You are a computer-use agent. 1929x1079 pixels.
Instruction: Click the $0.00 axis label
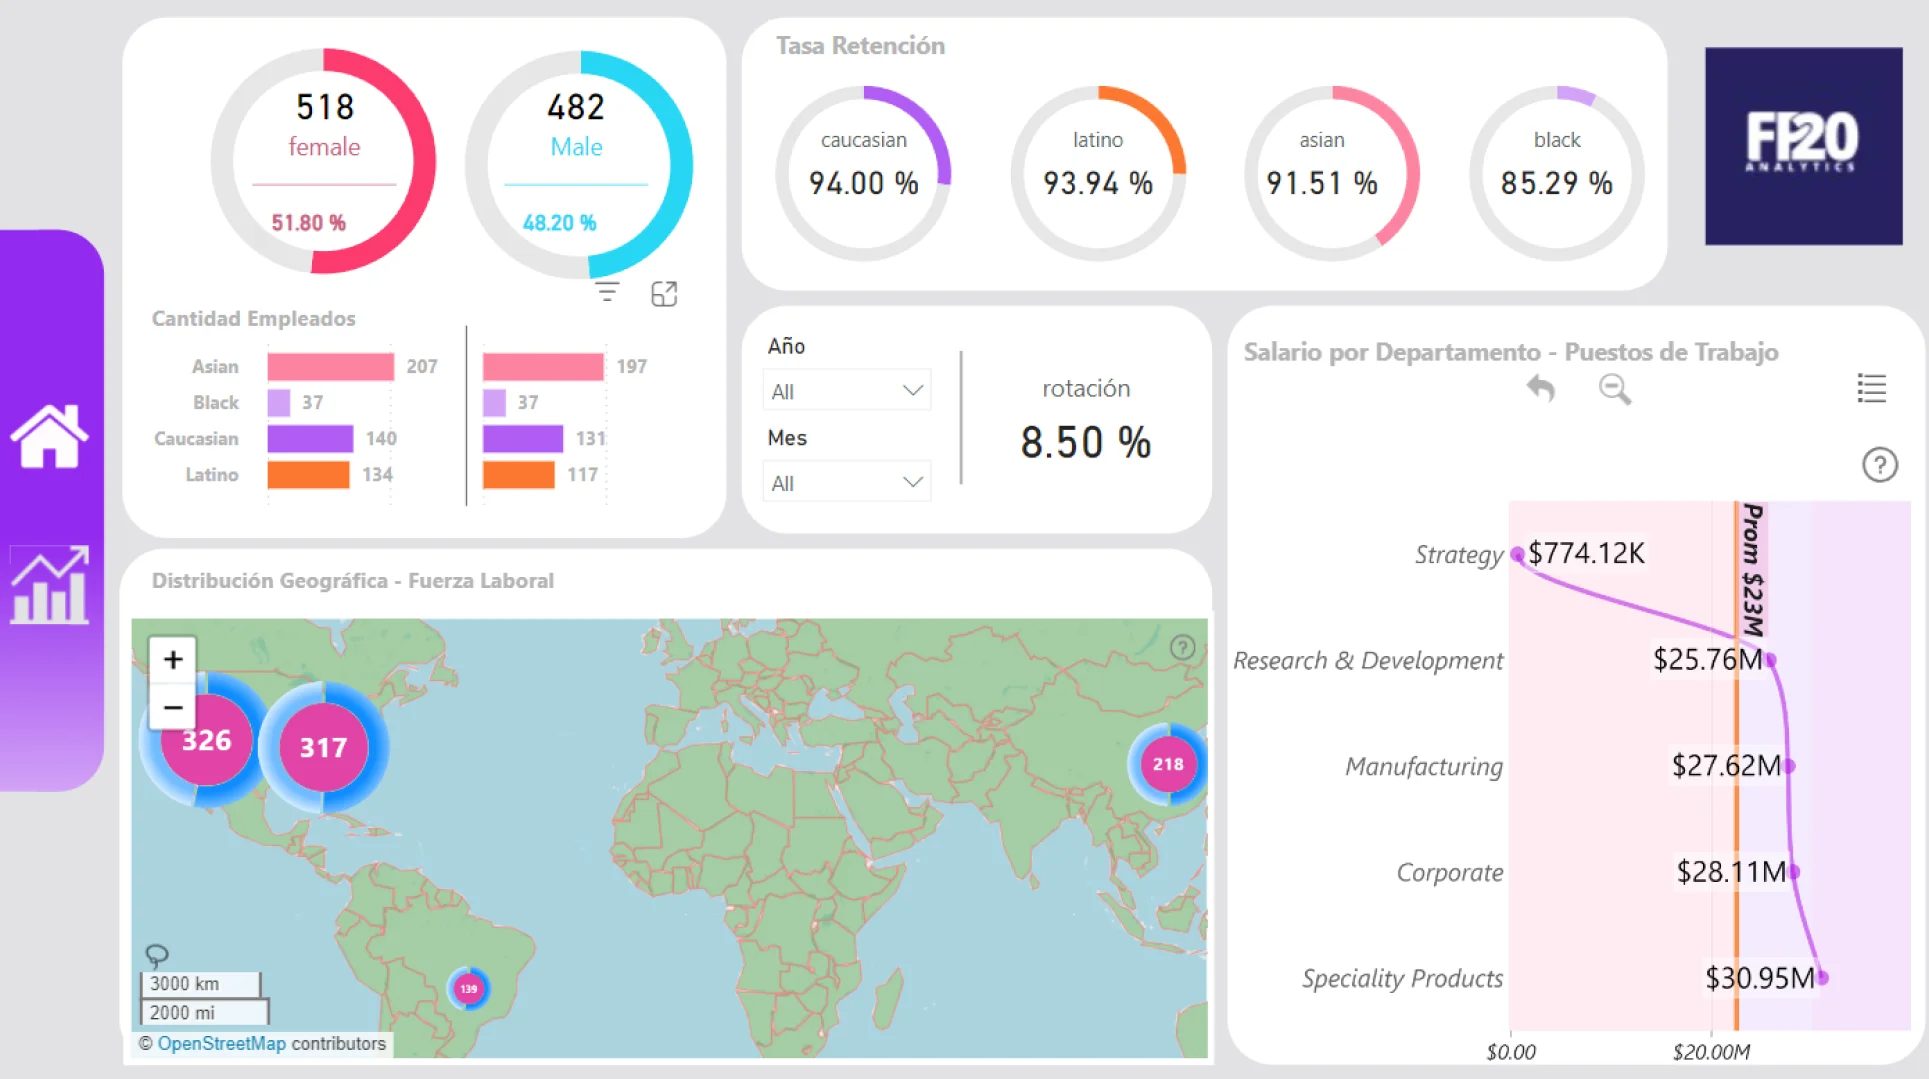(1510, 1052)
